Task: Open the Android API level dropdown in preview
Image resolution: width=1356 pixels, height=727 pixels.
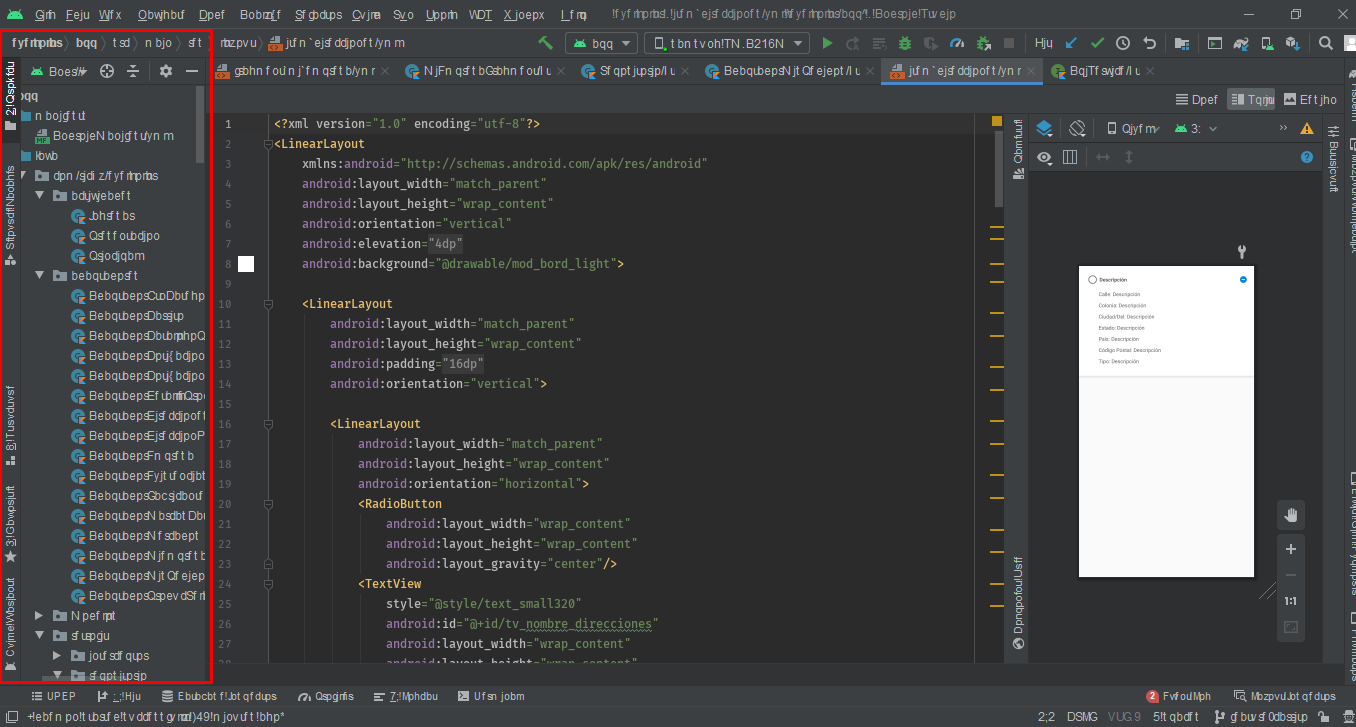Action: tap(1197, 128)
